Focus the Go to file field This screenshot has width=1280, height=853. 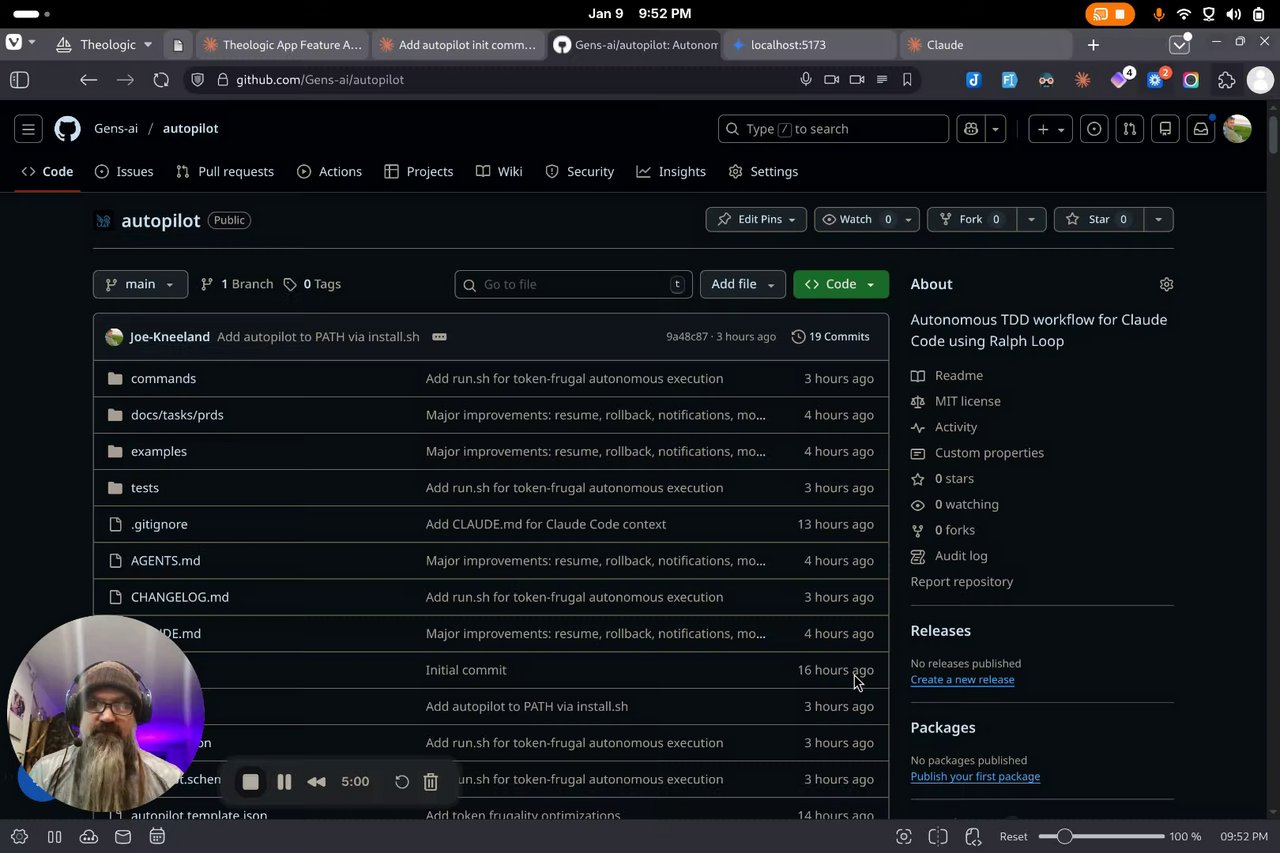pyautogui.click(x=574, y=284)
